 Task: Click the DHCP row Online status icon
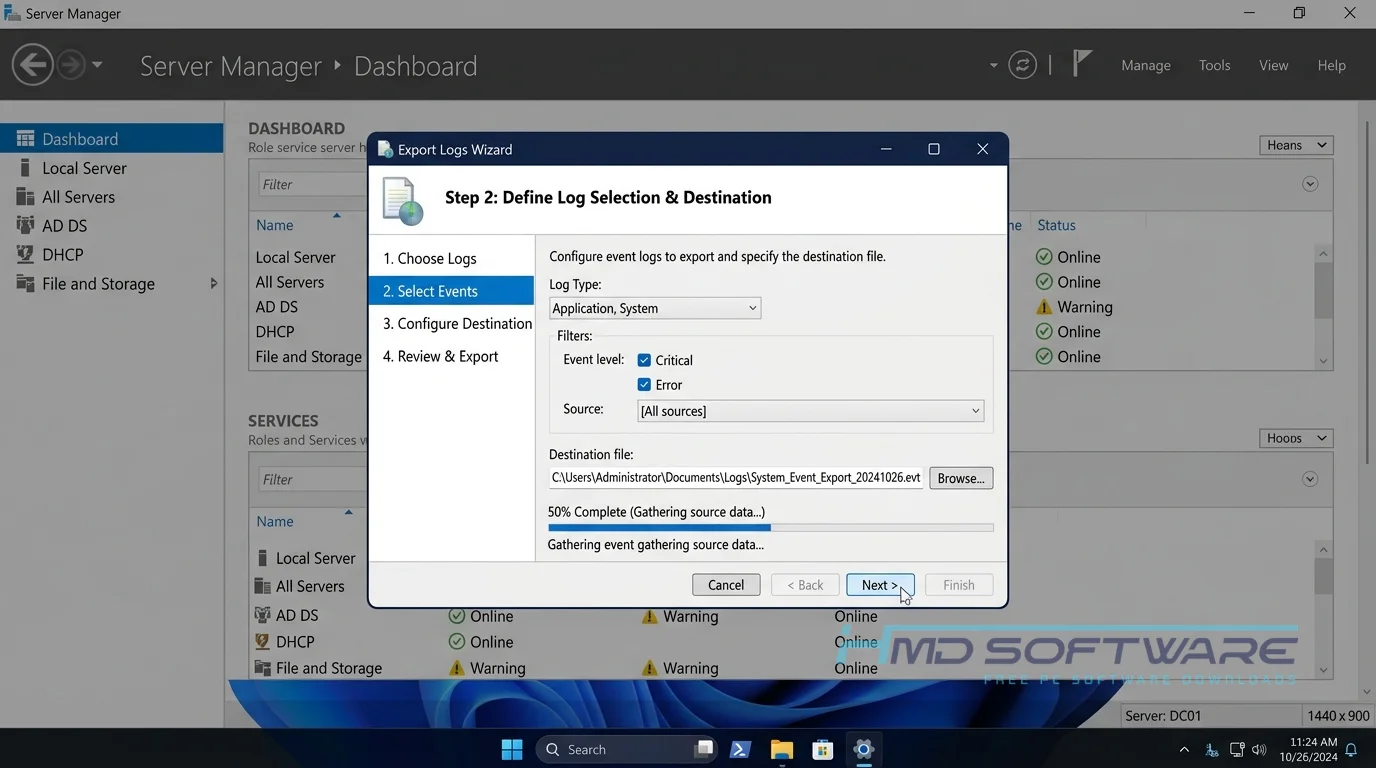pyautogui.click(x=457, y=642)
